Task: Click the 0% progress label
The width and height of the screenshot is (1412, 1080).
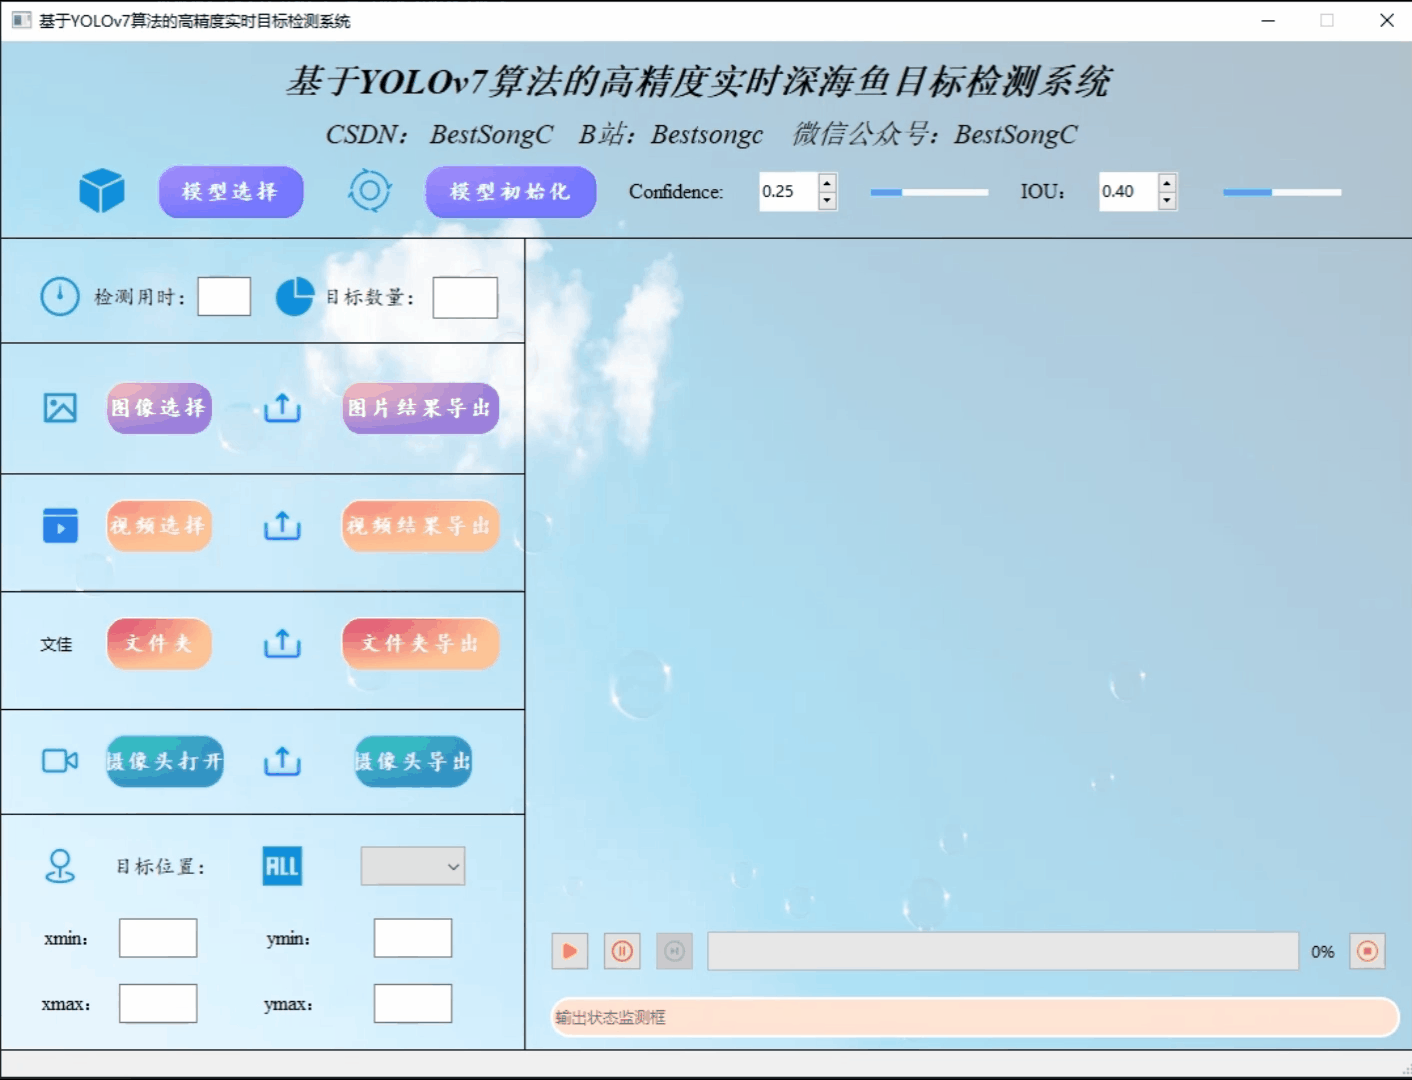Action: pos(1323,952)
